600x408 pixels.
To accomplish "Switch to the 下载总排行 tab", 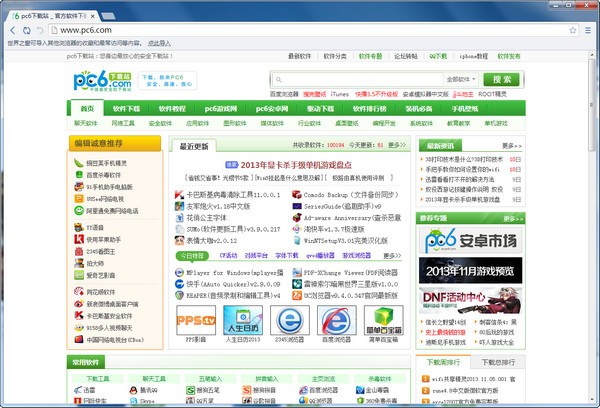I will [x=498, y=362].
